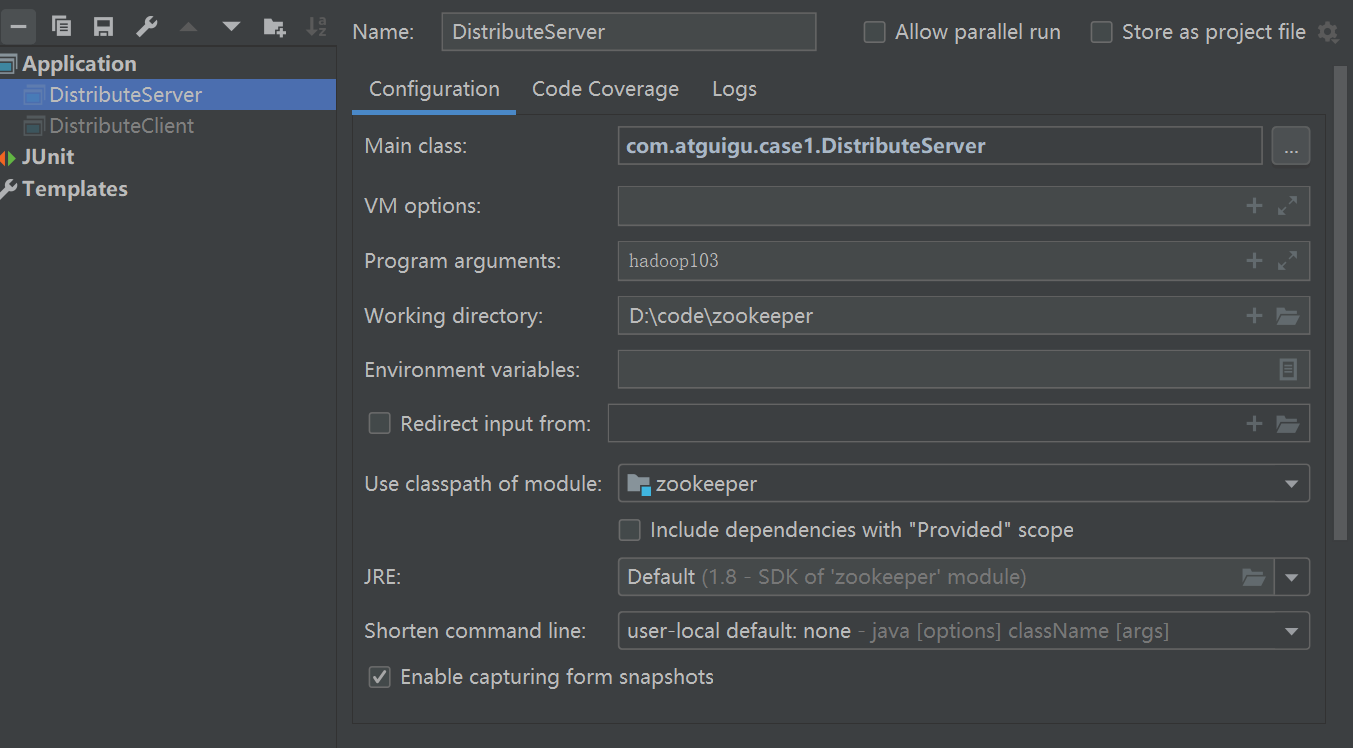Switch to the Code Coverage tab
Viewport: 1353px width, 748px height.
(x=605, y=89)
